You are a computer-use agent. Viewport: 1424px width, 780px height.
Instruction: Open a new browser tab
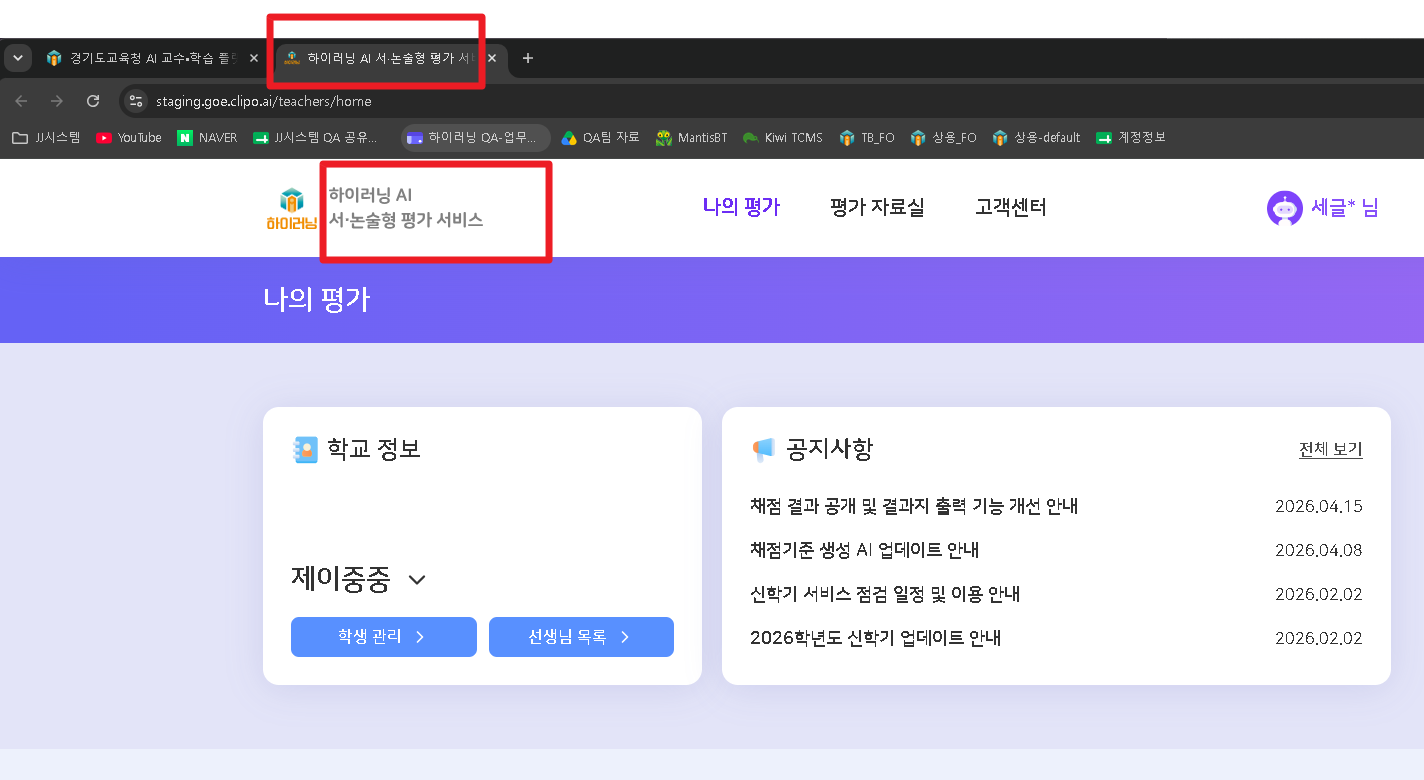click(x=528, y=58)
